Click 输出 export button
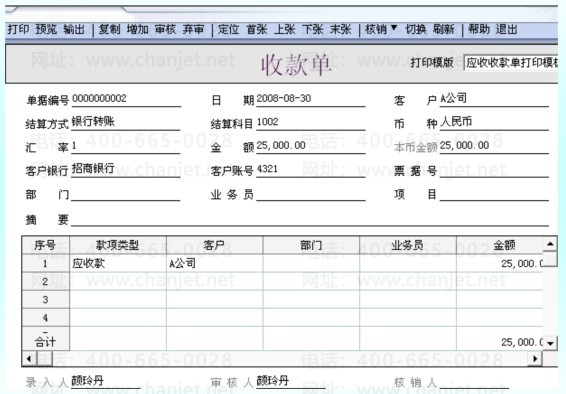The image size is (566, 394). tap(74, 29)
